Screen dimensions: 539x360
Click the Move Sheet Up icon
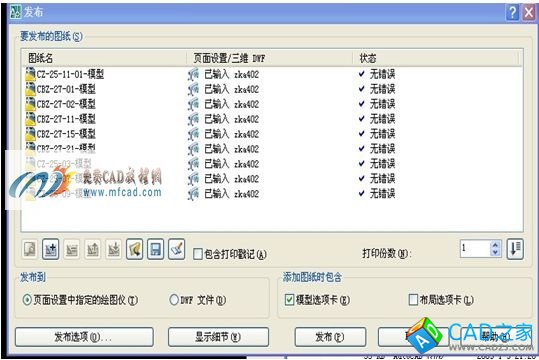tap(93, 249)
